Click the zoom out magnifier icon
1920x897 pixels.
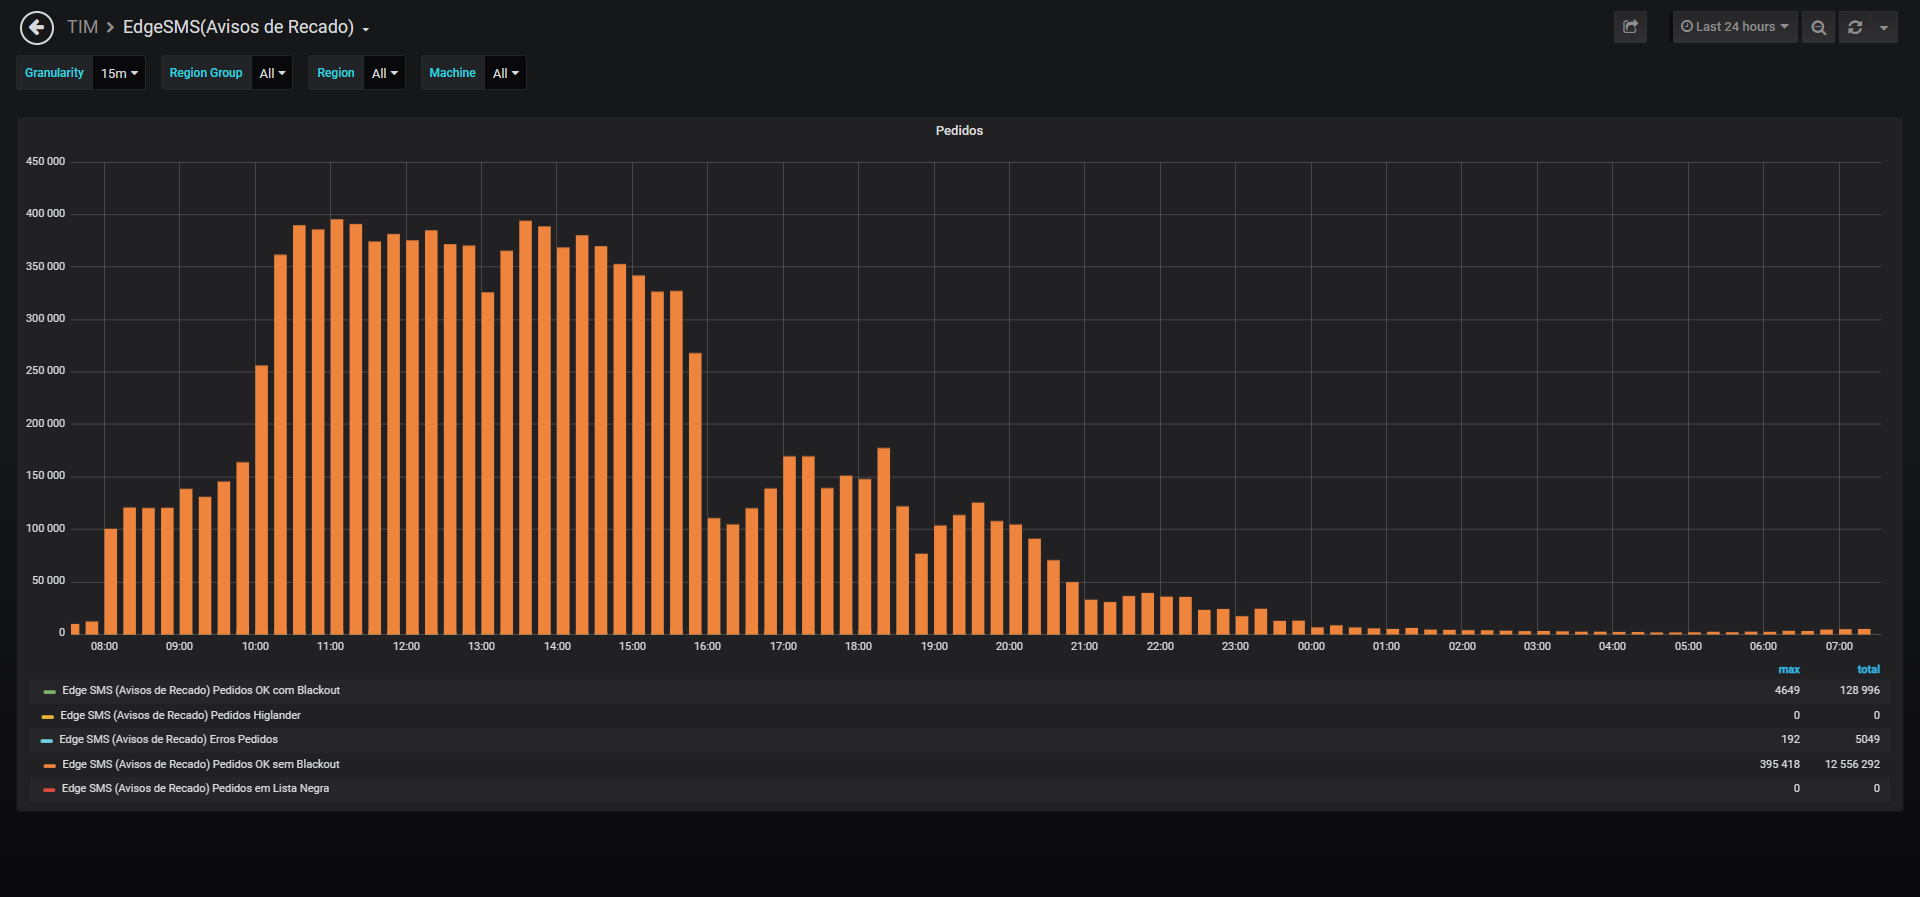1818,27
